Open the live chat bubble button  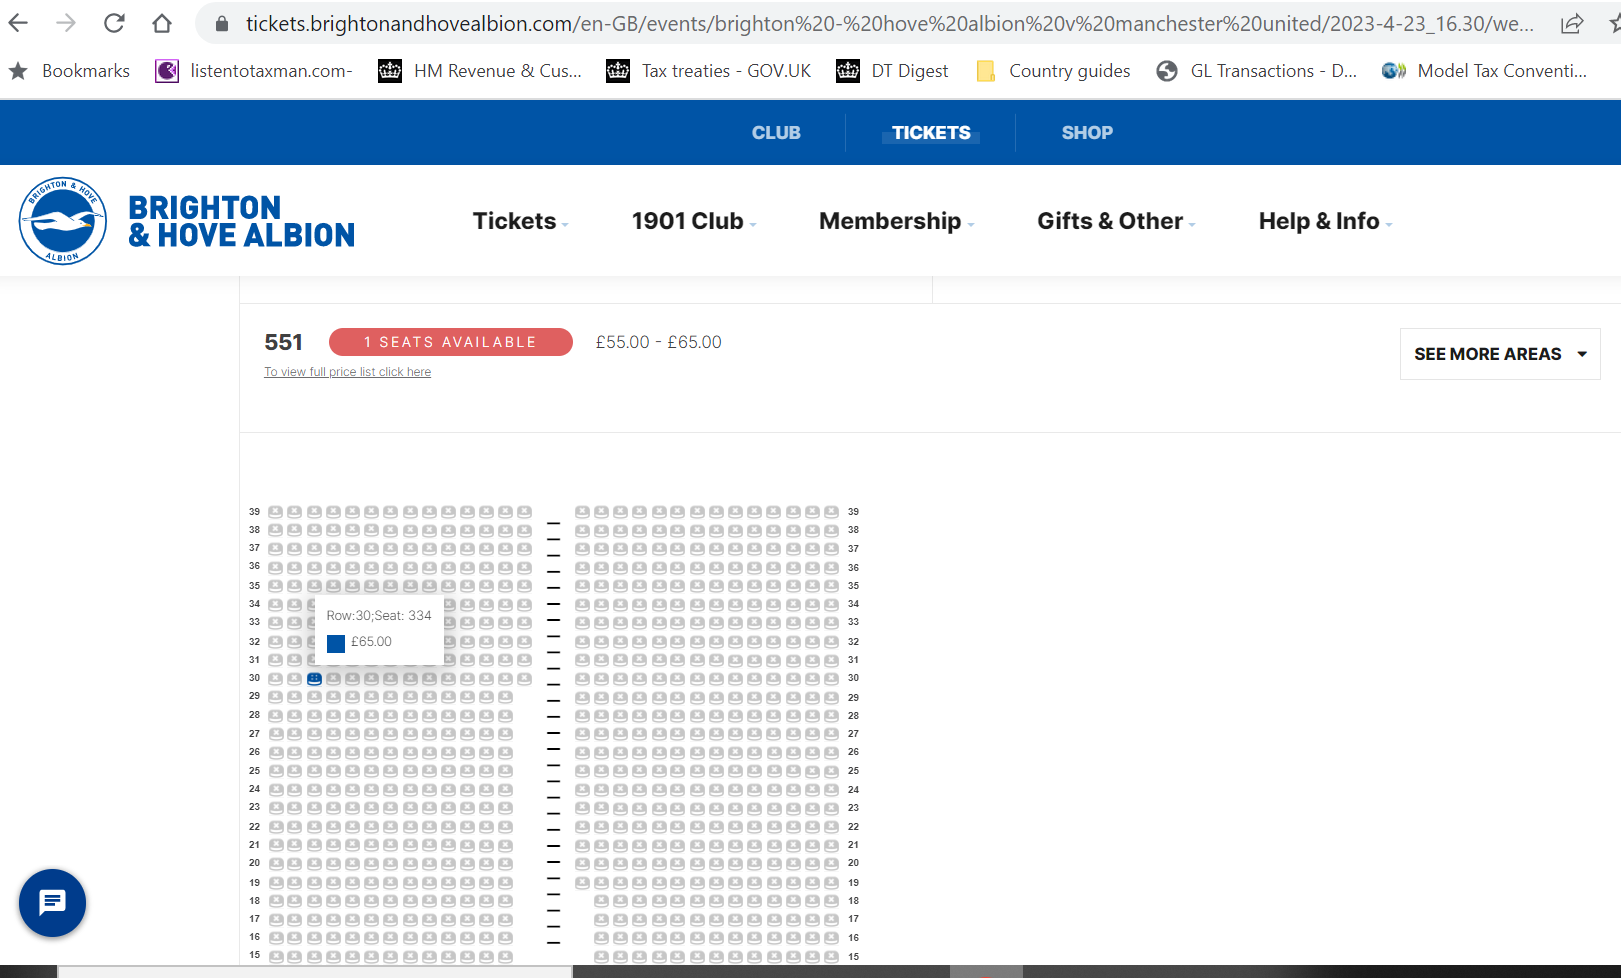[x=52, y=903]
